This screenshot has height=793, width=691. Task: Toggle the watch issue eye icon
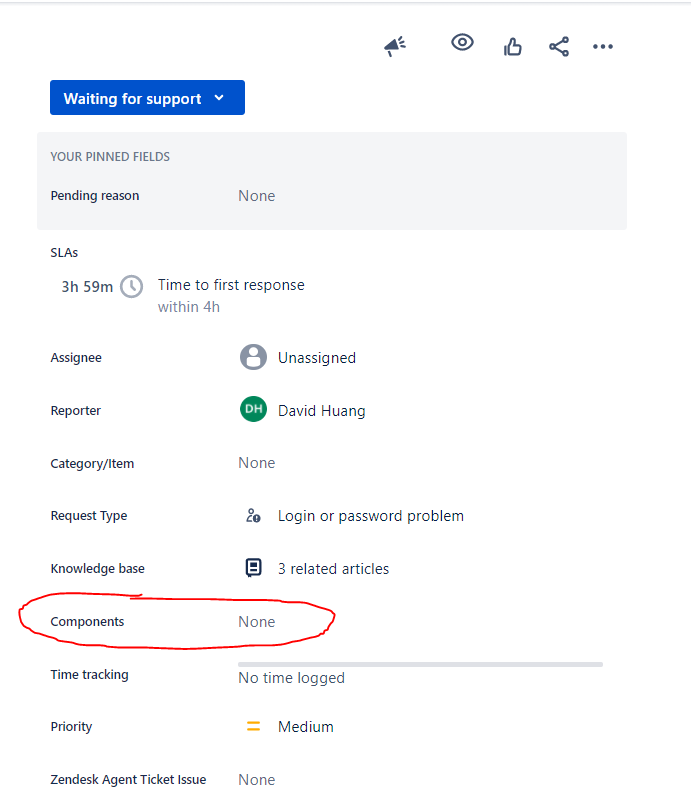(462, 42)
